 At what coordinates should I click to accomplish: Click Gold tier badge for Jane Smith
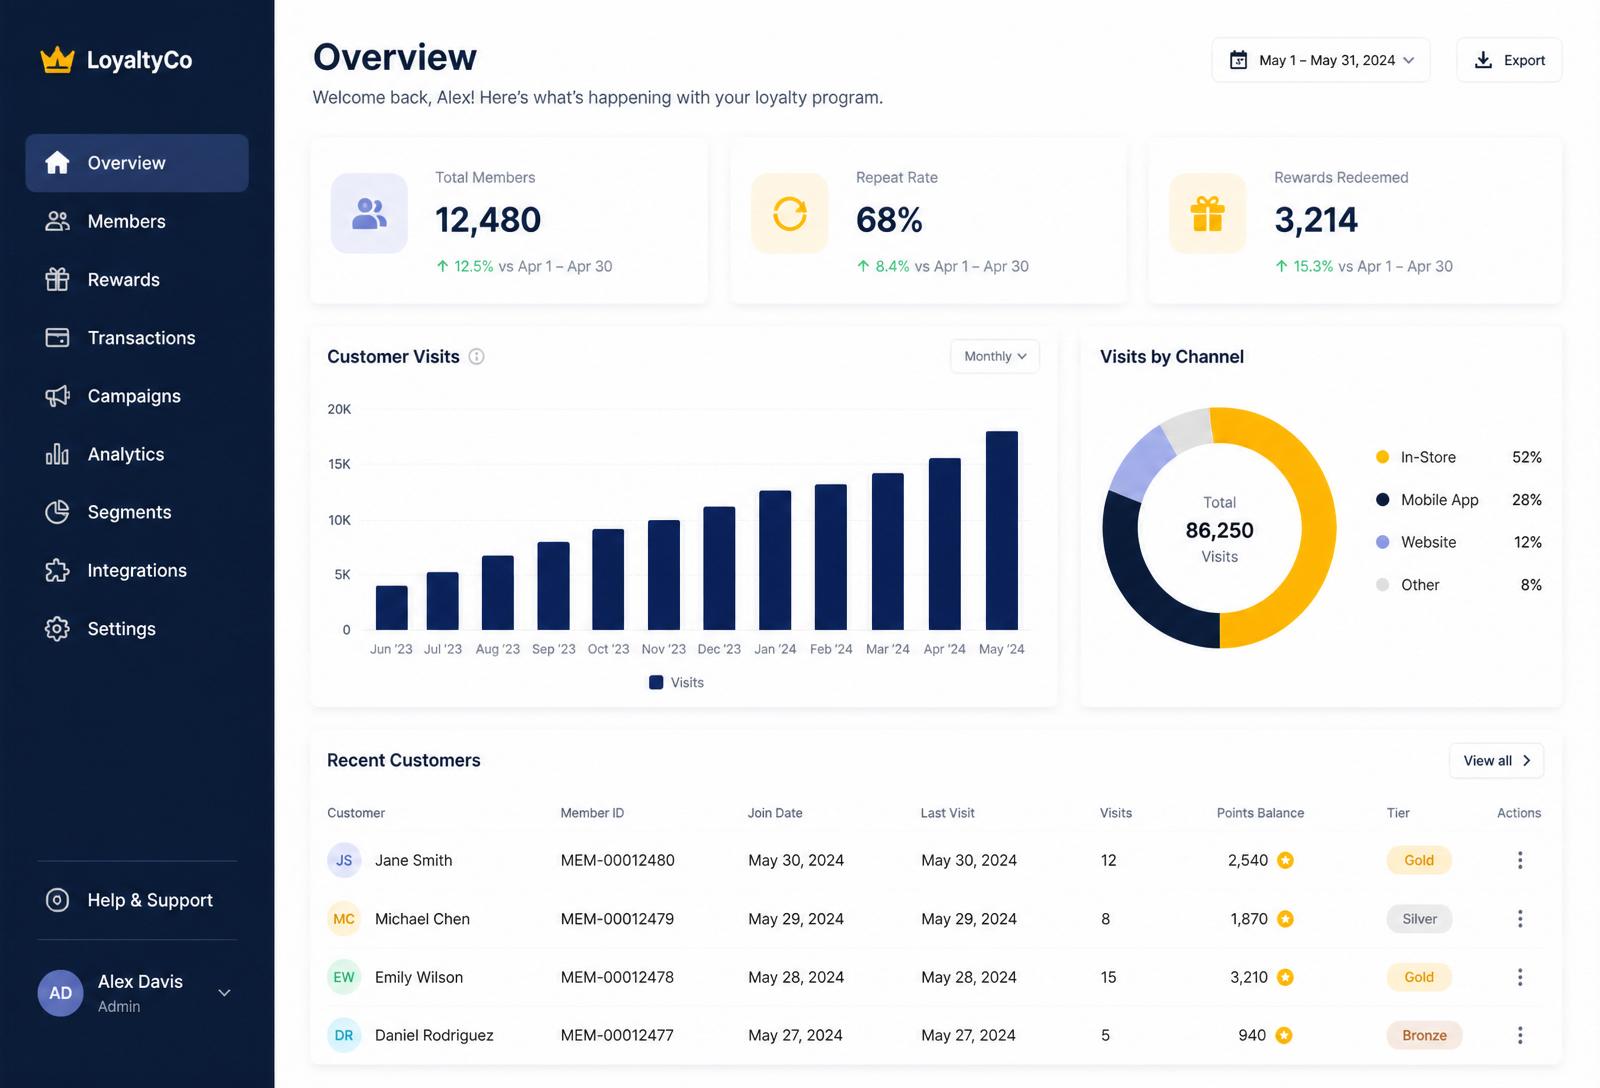tap(1419, 860)
